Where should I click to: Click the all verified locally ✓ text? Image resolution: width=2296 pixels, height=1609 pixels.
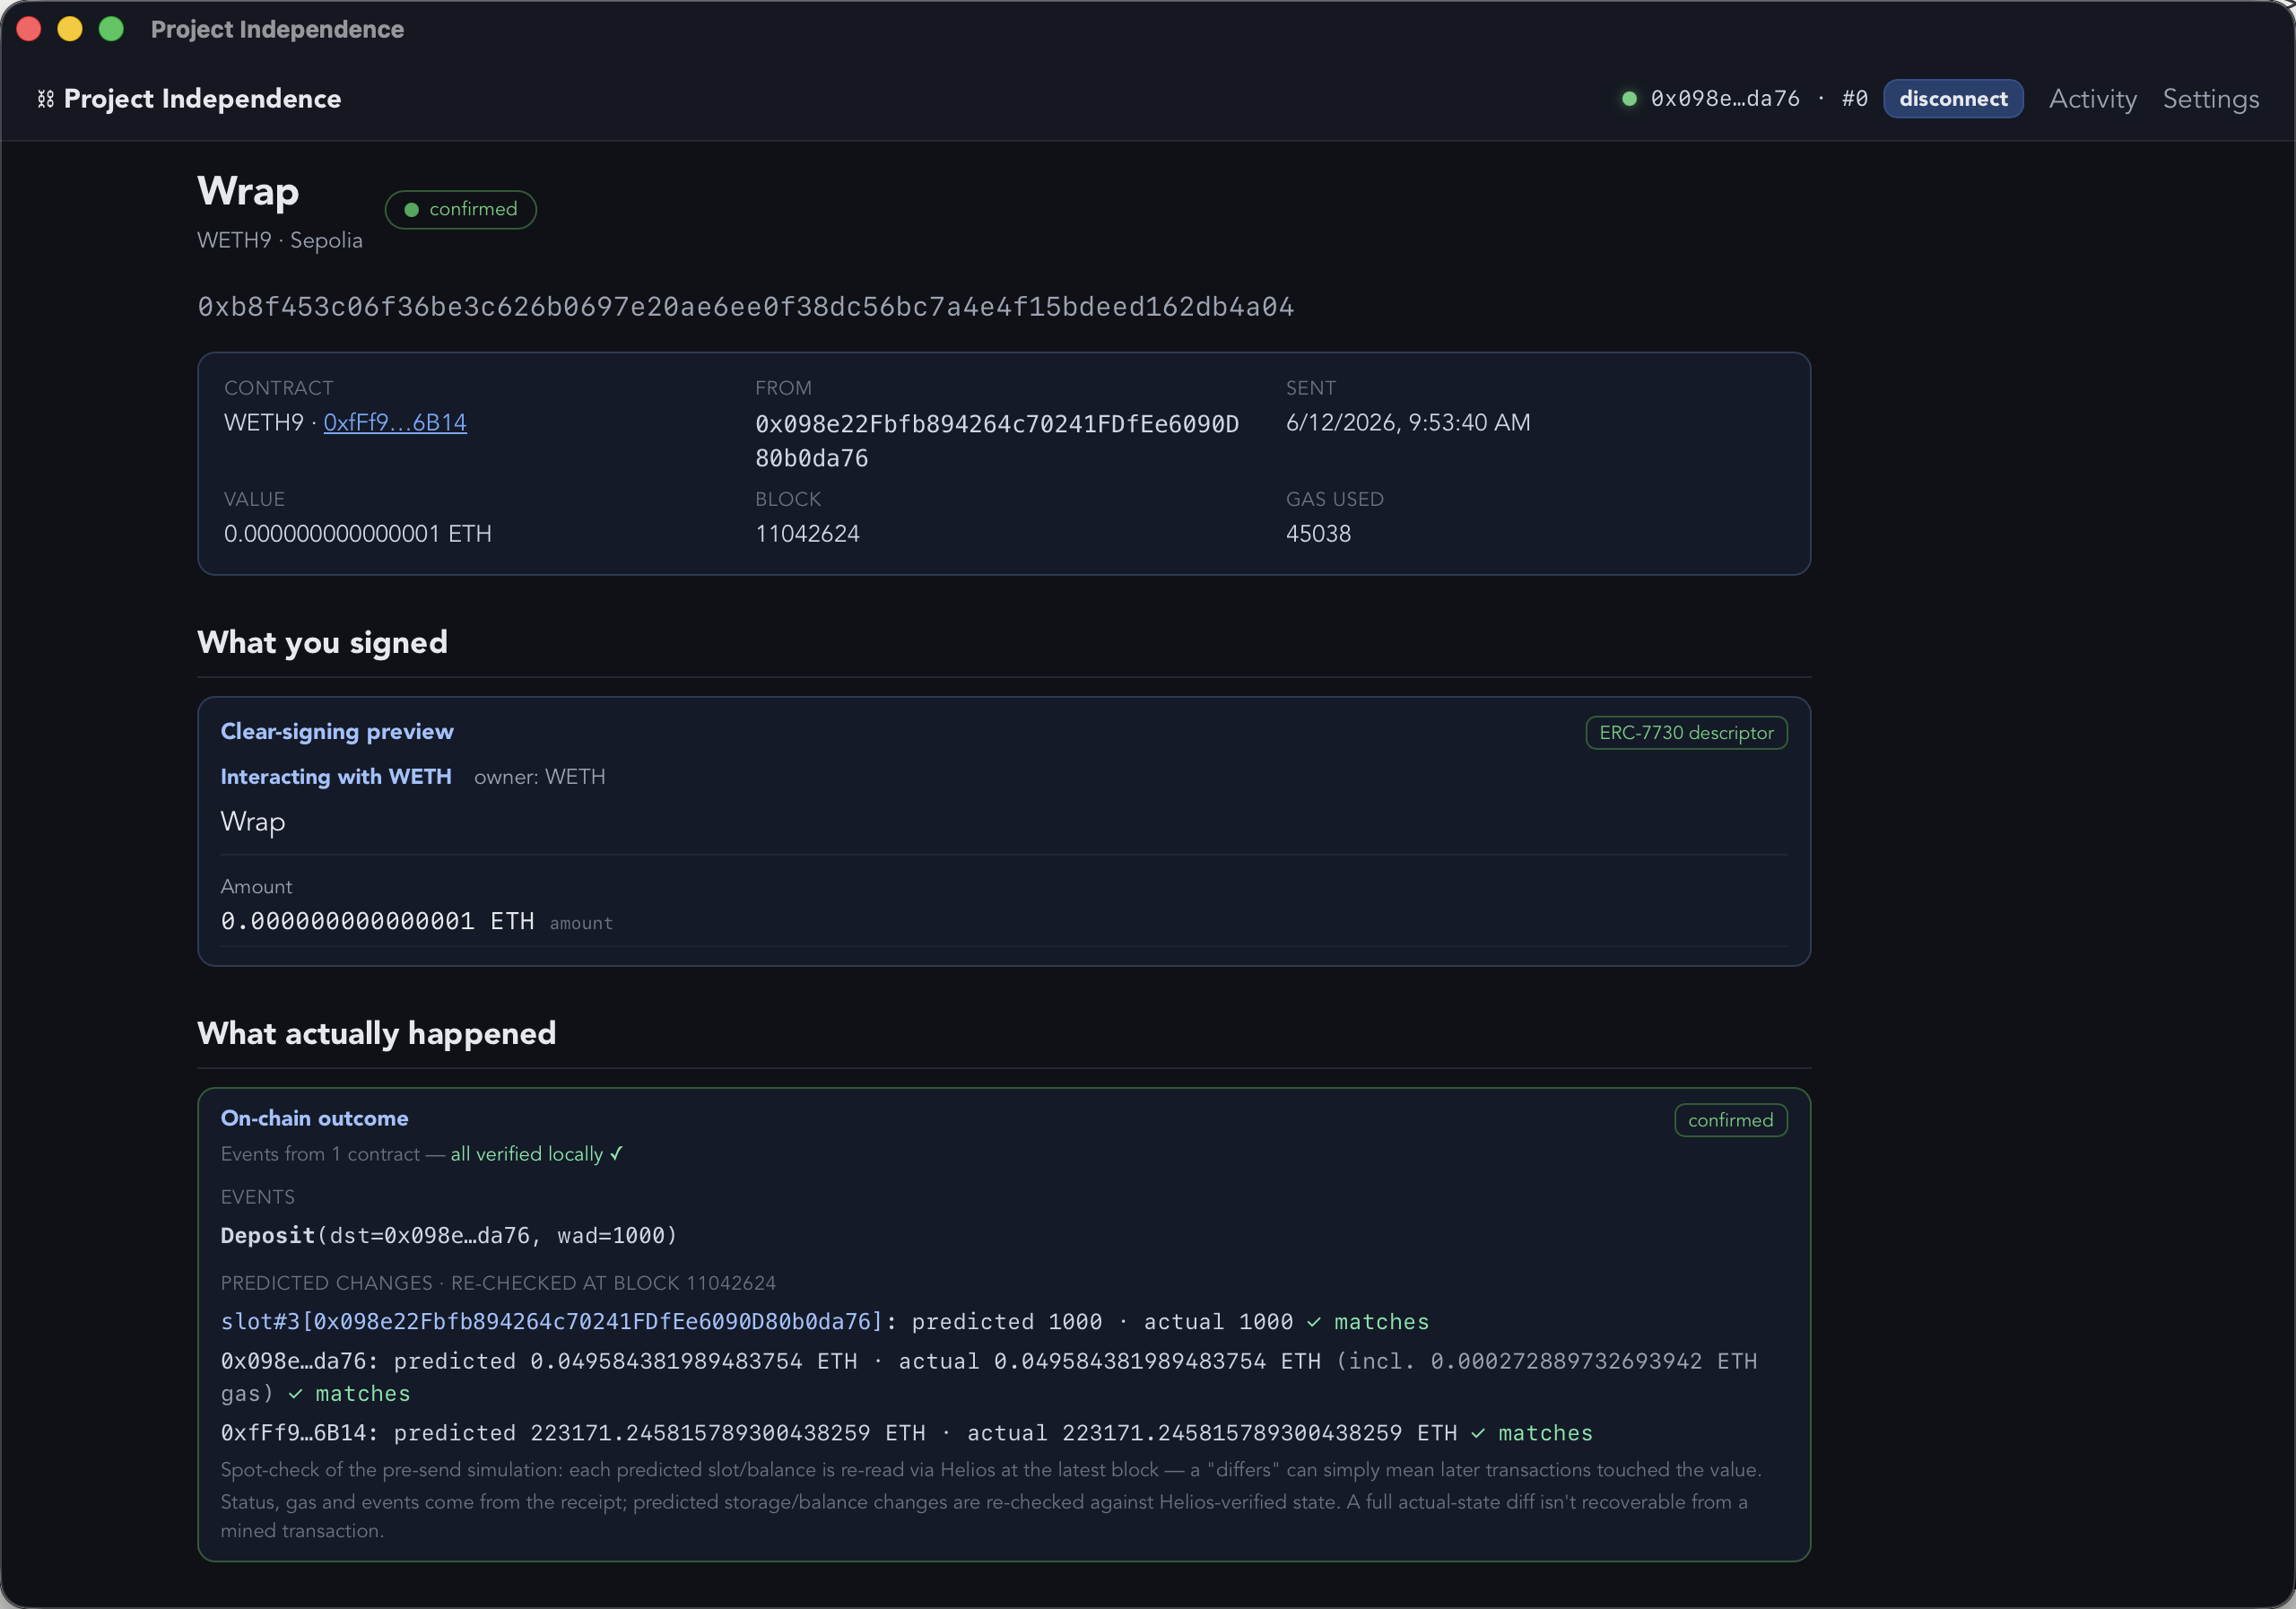(536, 1154)
